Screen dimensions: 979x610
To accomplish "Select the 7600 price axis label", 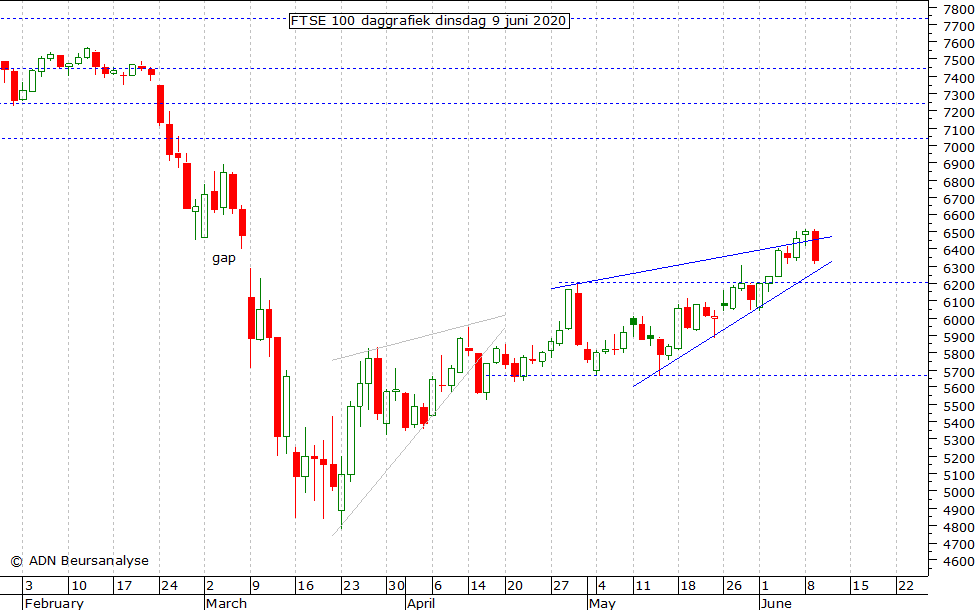I will coord(958,44).
